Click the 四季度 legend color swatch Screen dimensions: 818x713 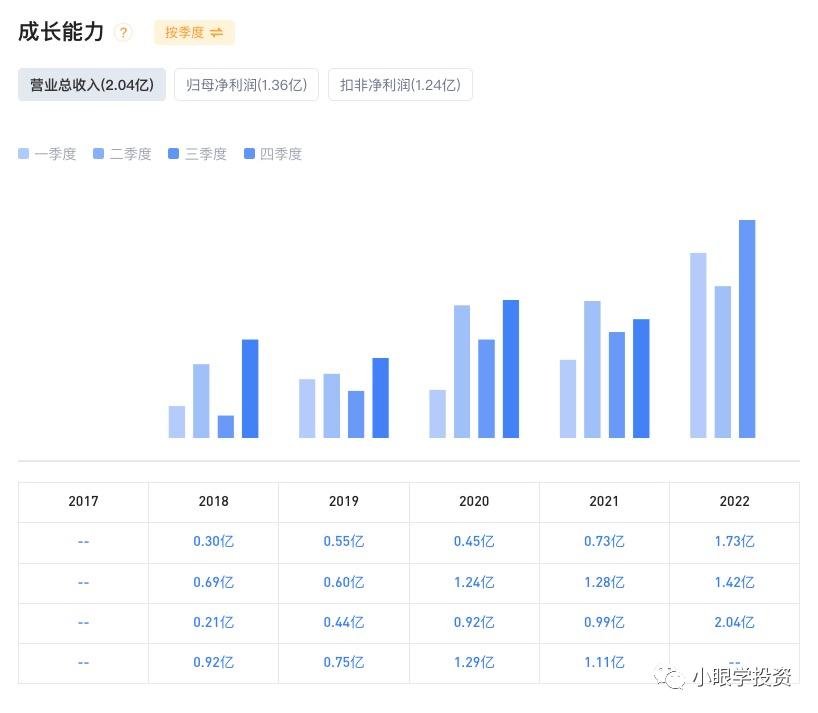point(249,153)
